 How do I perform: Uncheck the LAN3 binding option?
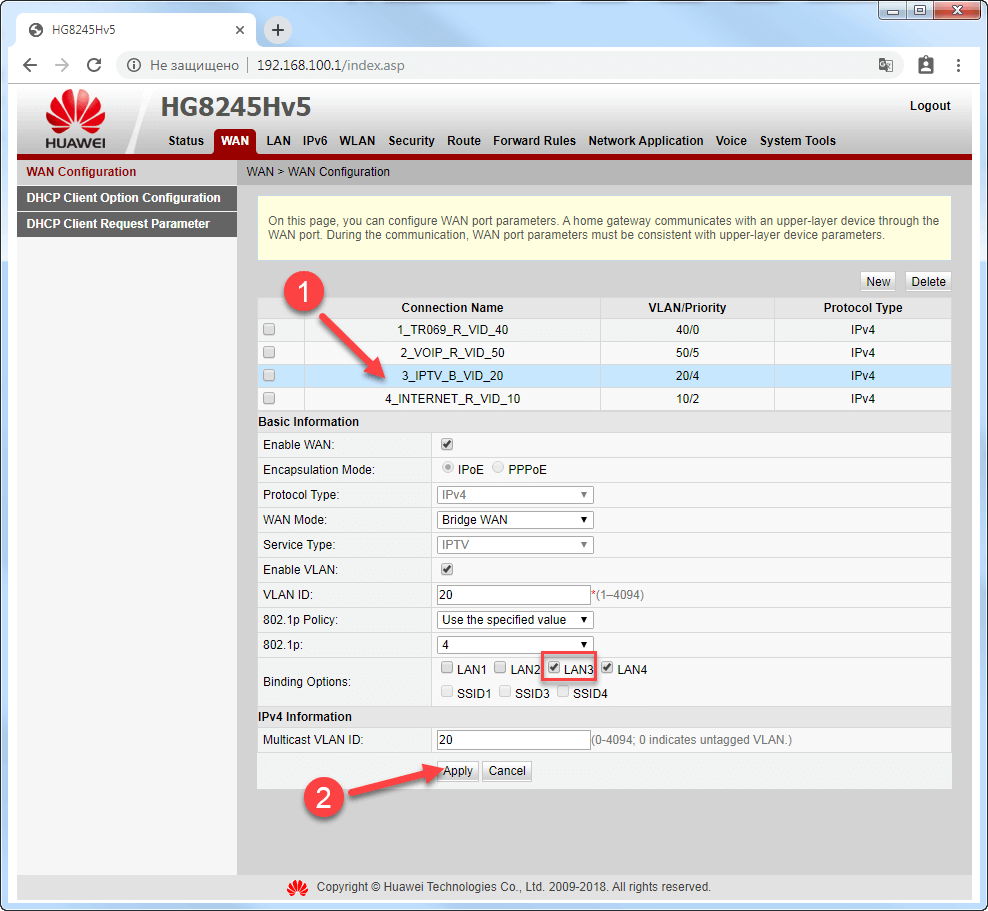553,668
